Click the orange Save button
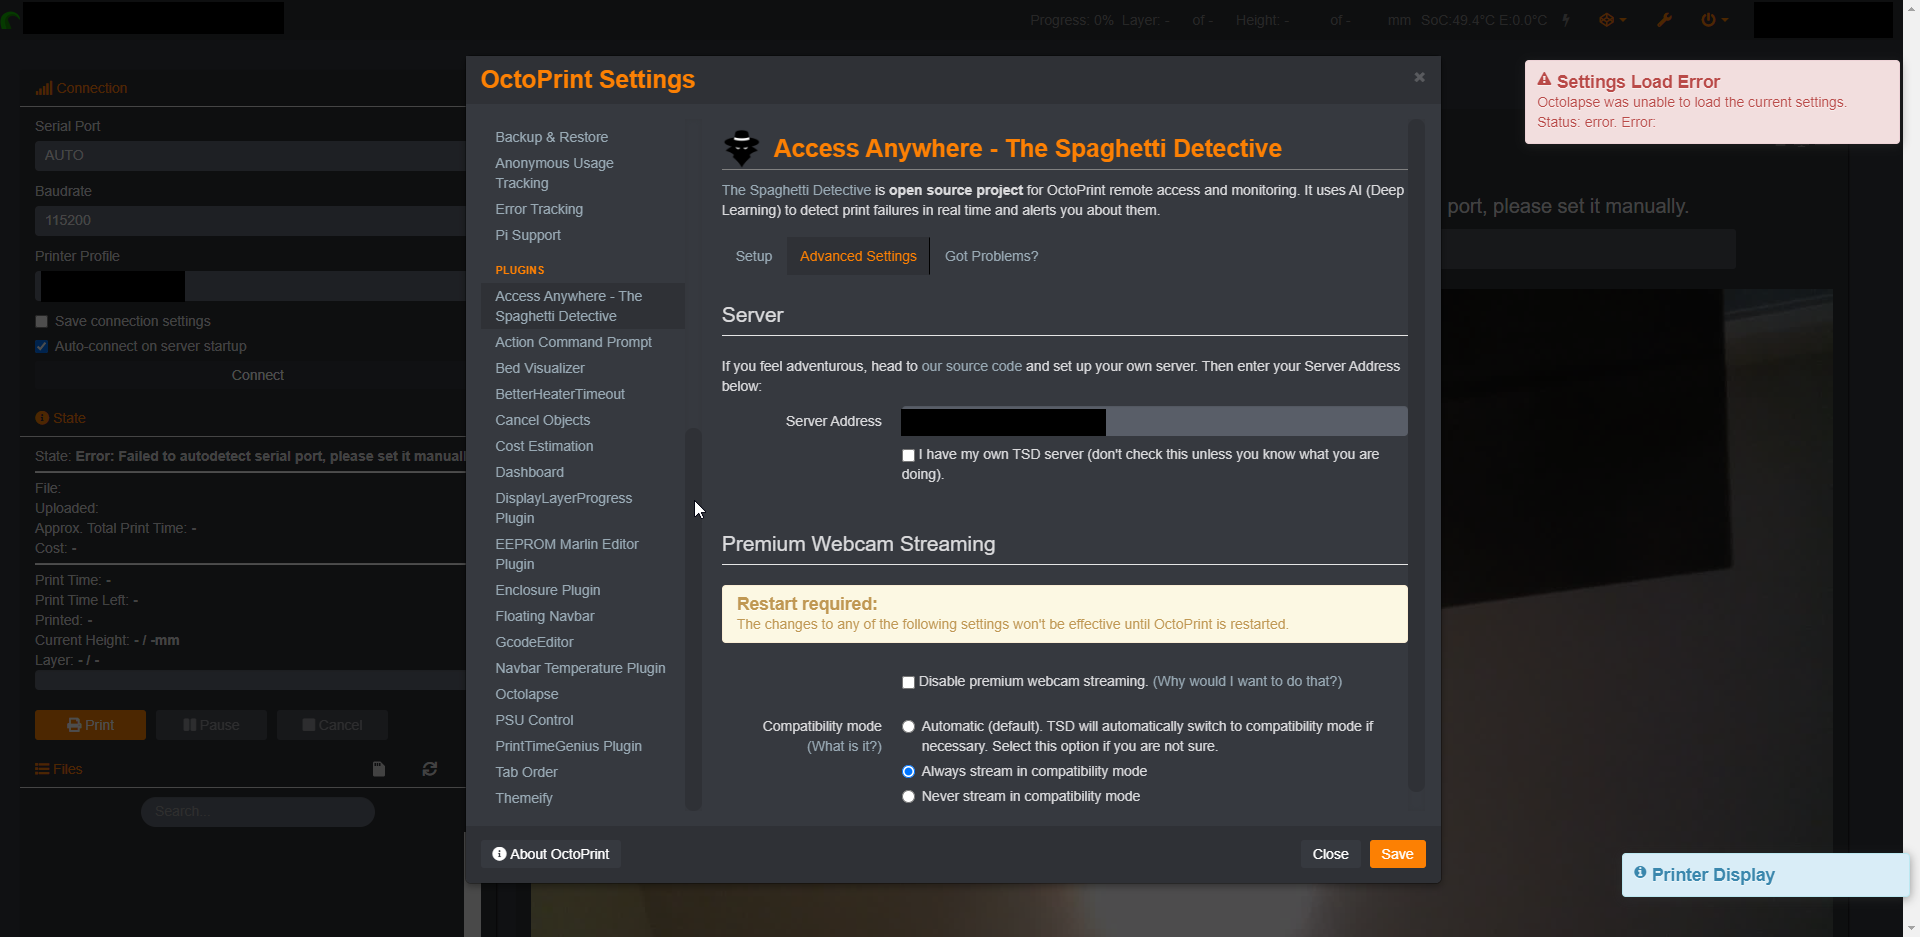Image resolution: width=1920 pixels, height=937 pixels. pos(1397,854)
